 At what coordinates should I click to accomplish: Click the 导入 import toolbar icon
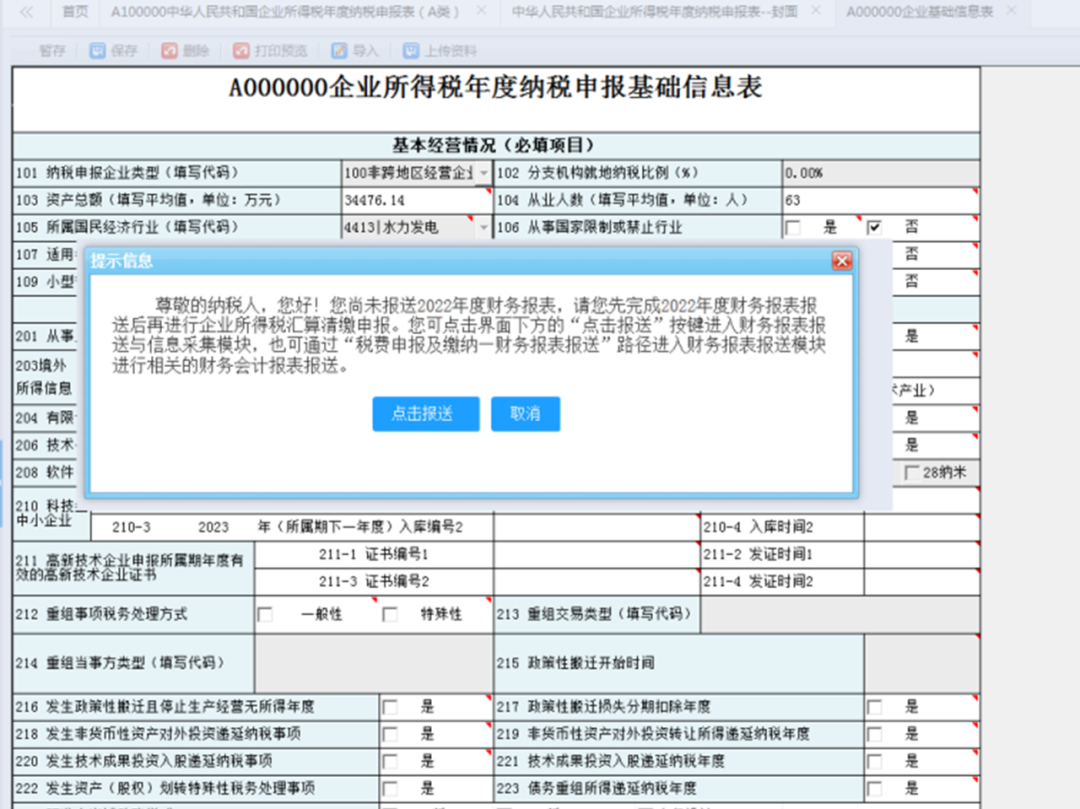(x=339, y=51)
